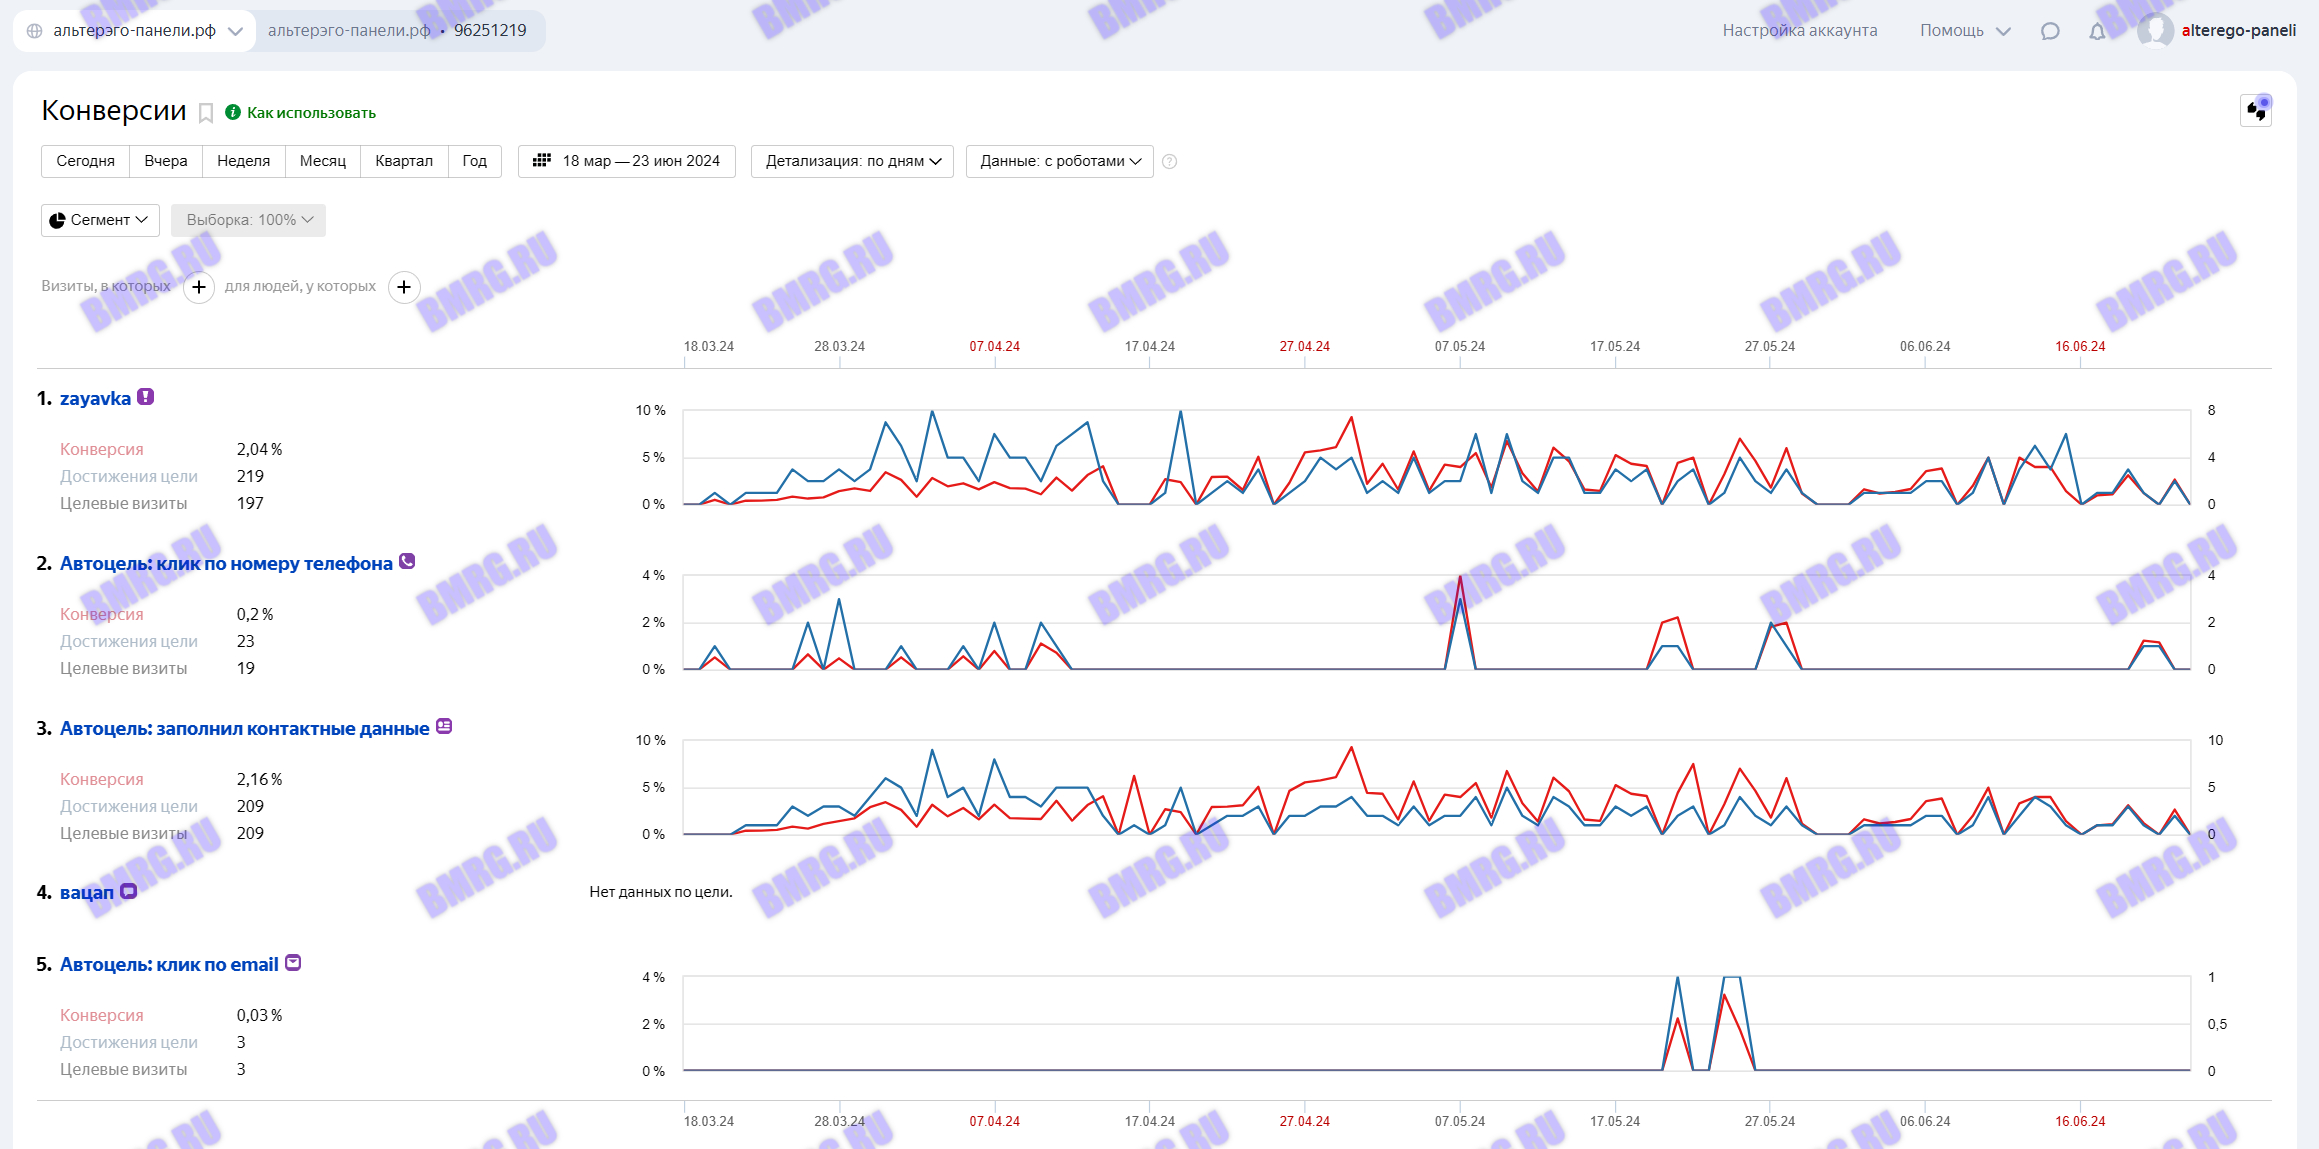Viewport: 2319px width, 1149px height.
Task: Click the email icon beside клик по email
Action: (293, 962)
